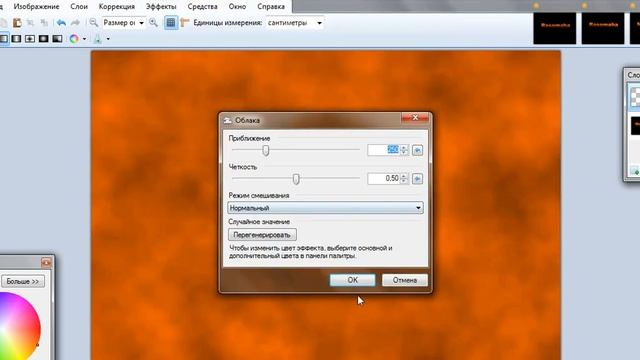This screenshot has width=640, height=360.
Task: Click the Приближение slider thumb
Action: point(266,151)
